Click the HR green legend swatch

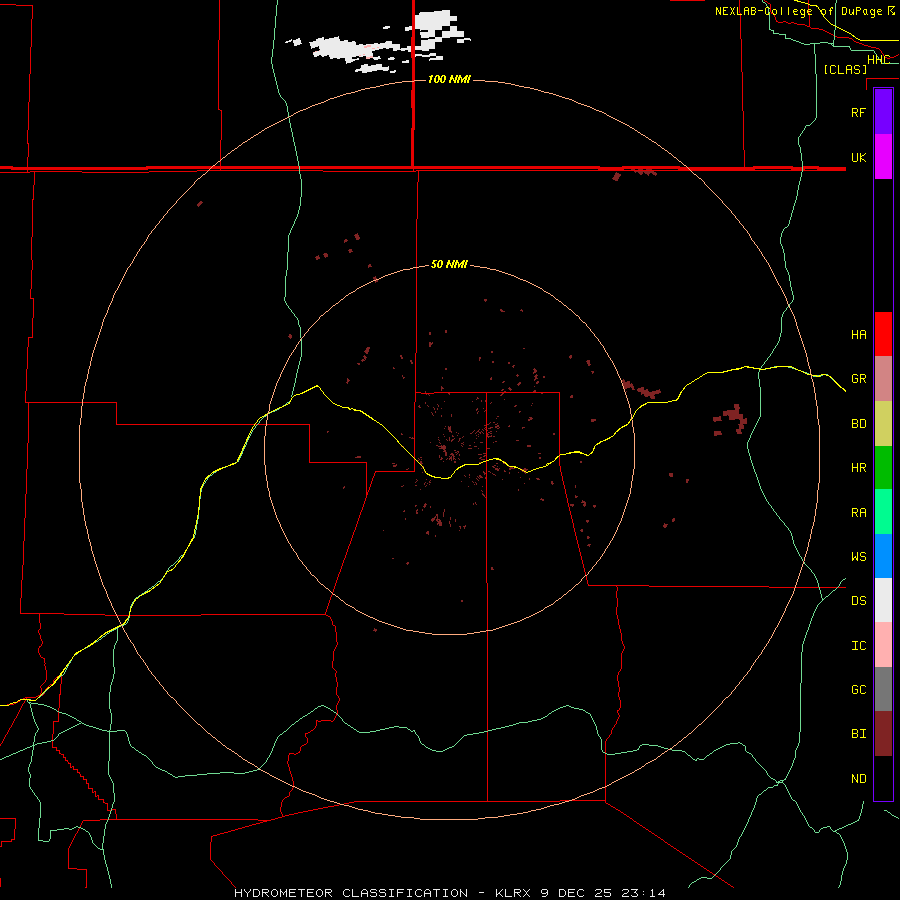[x=883, y=468]
